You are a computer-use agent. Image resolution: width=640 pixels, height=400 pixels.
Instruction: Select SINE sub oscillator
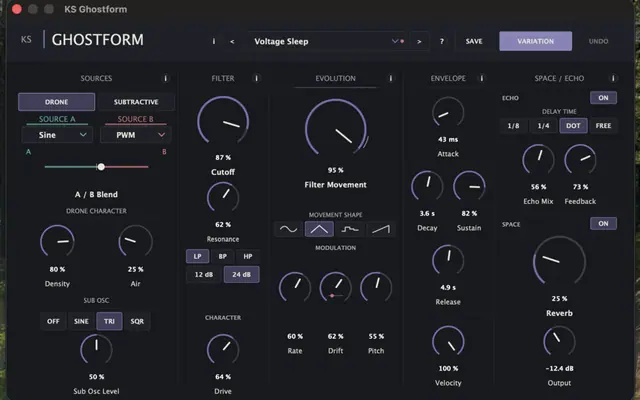click(81, 321)
